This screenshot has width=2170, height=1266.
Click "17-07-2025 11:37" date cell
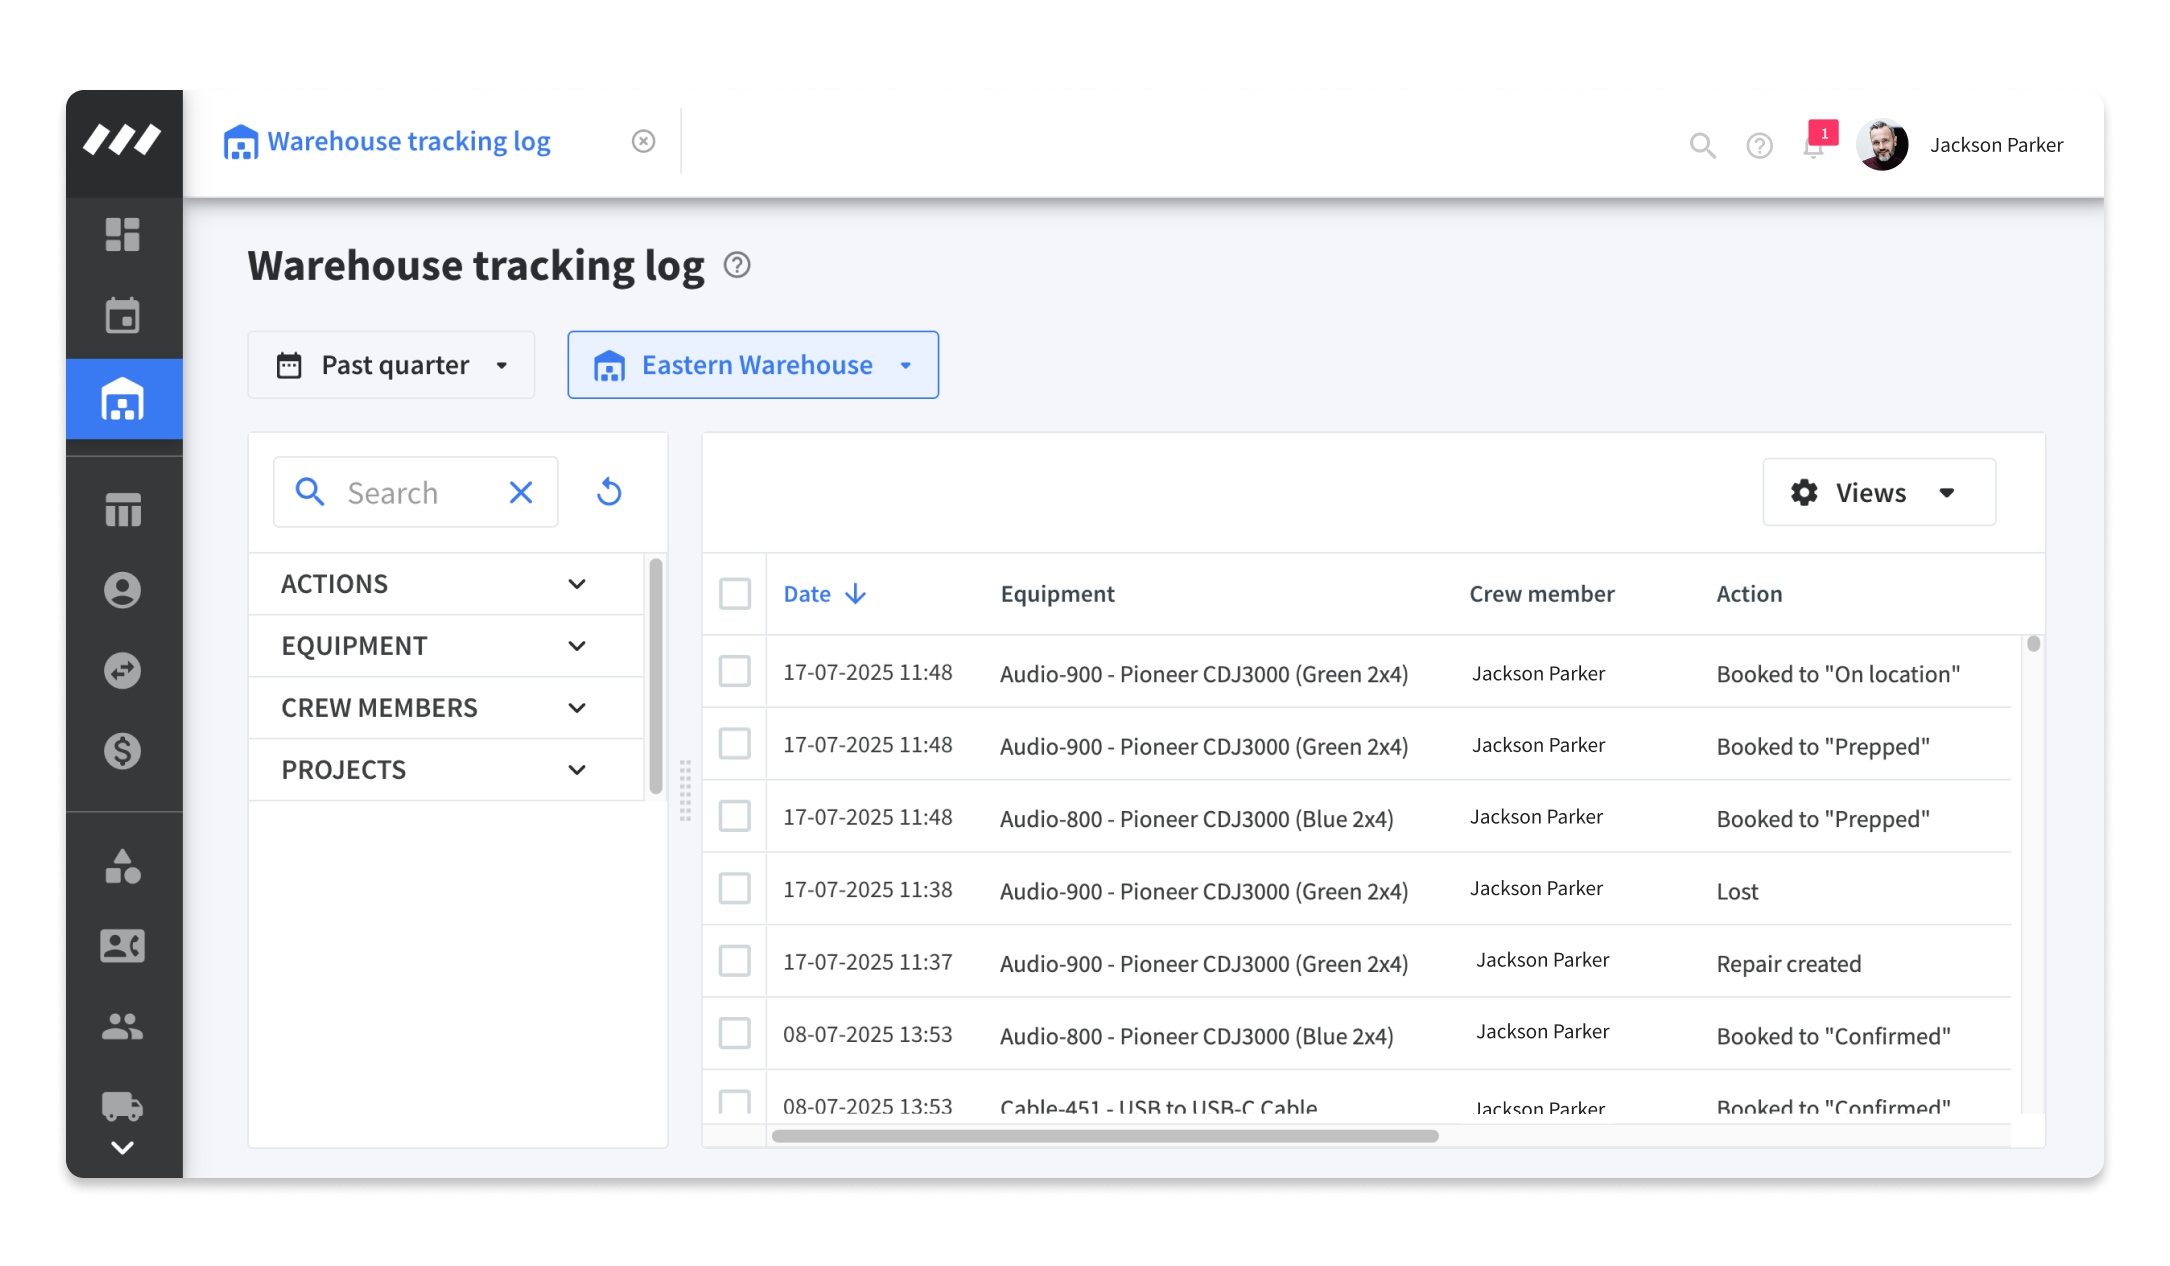click(x=867, y=962)
